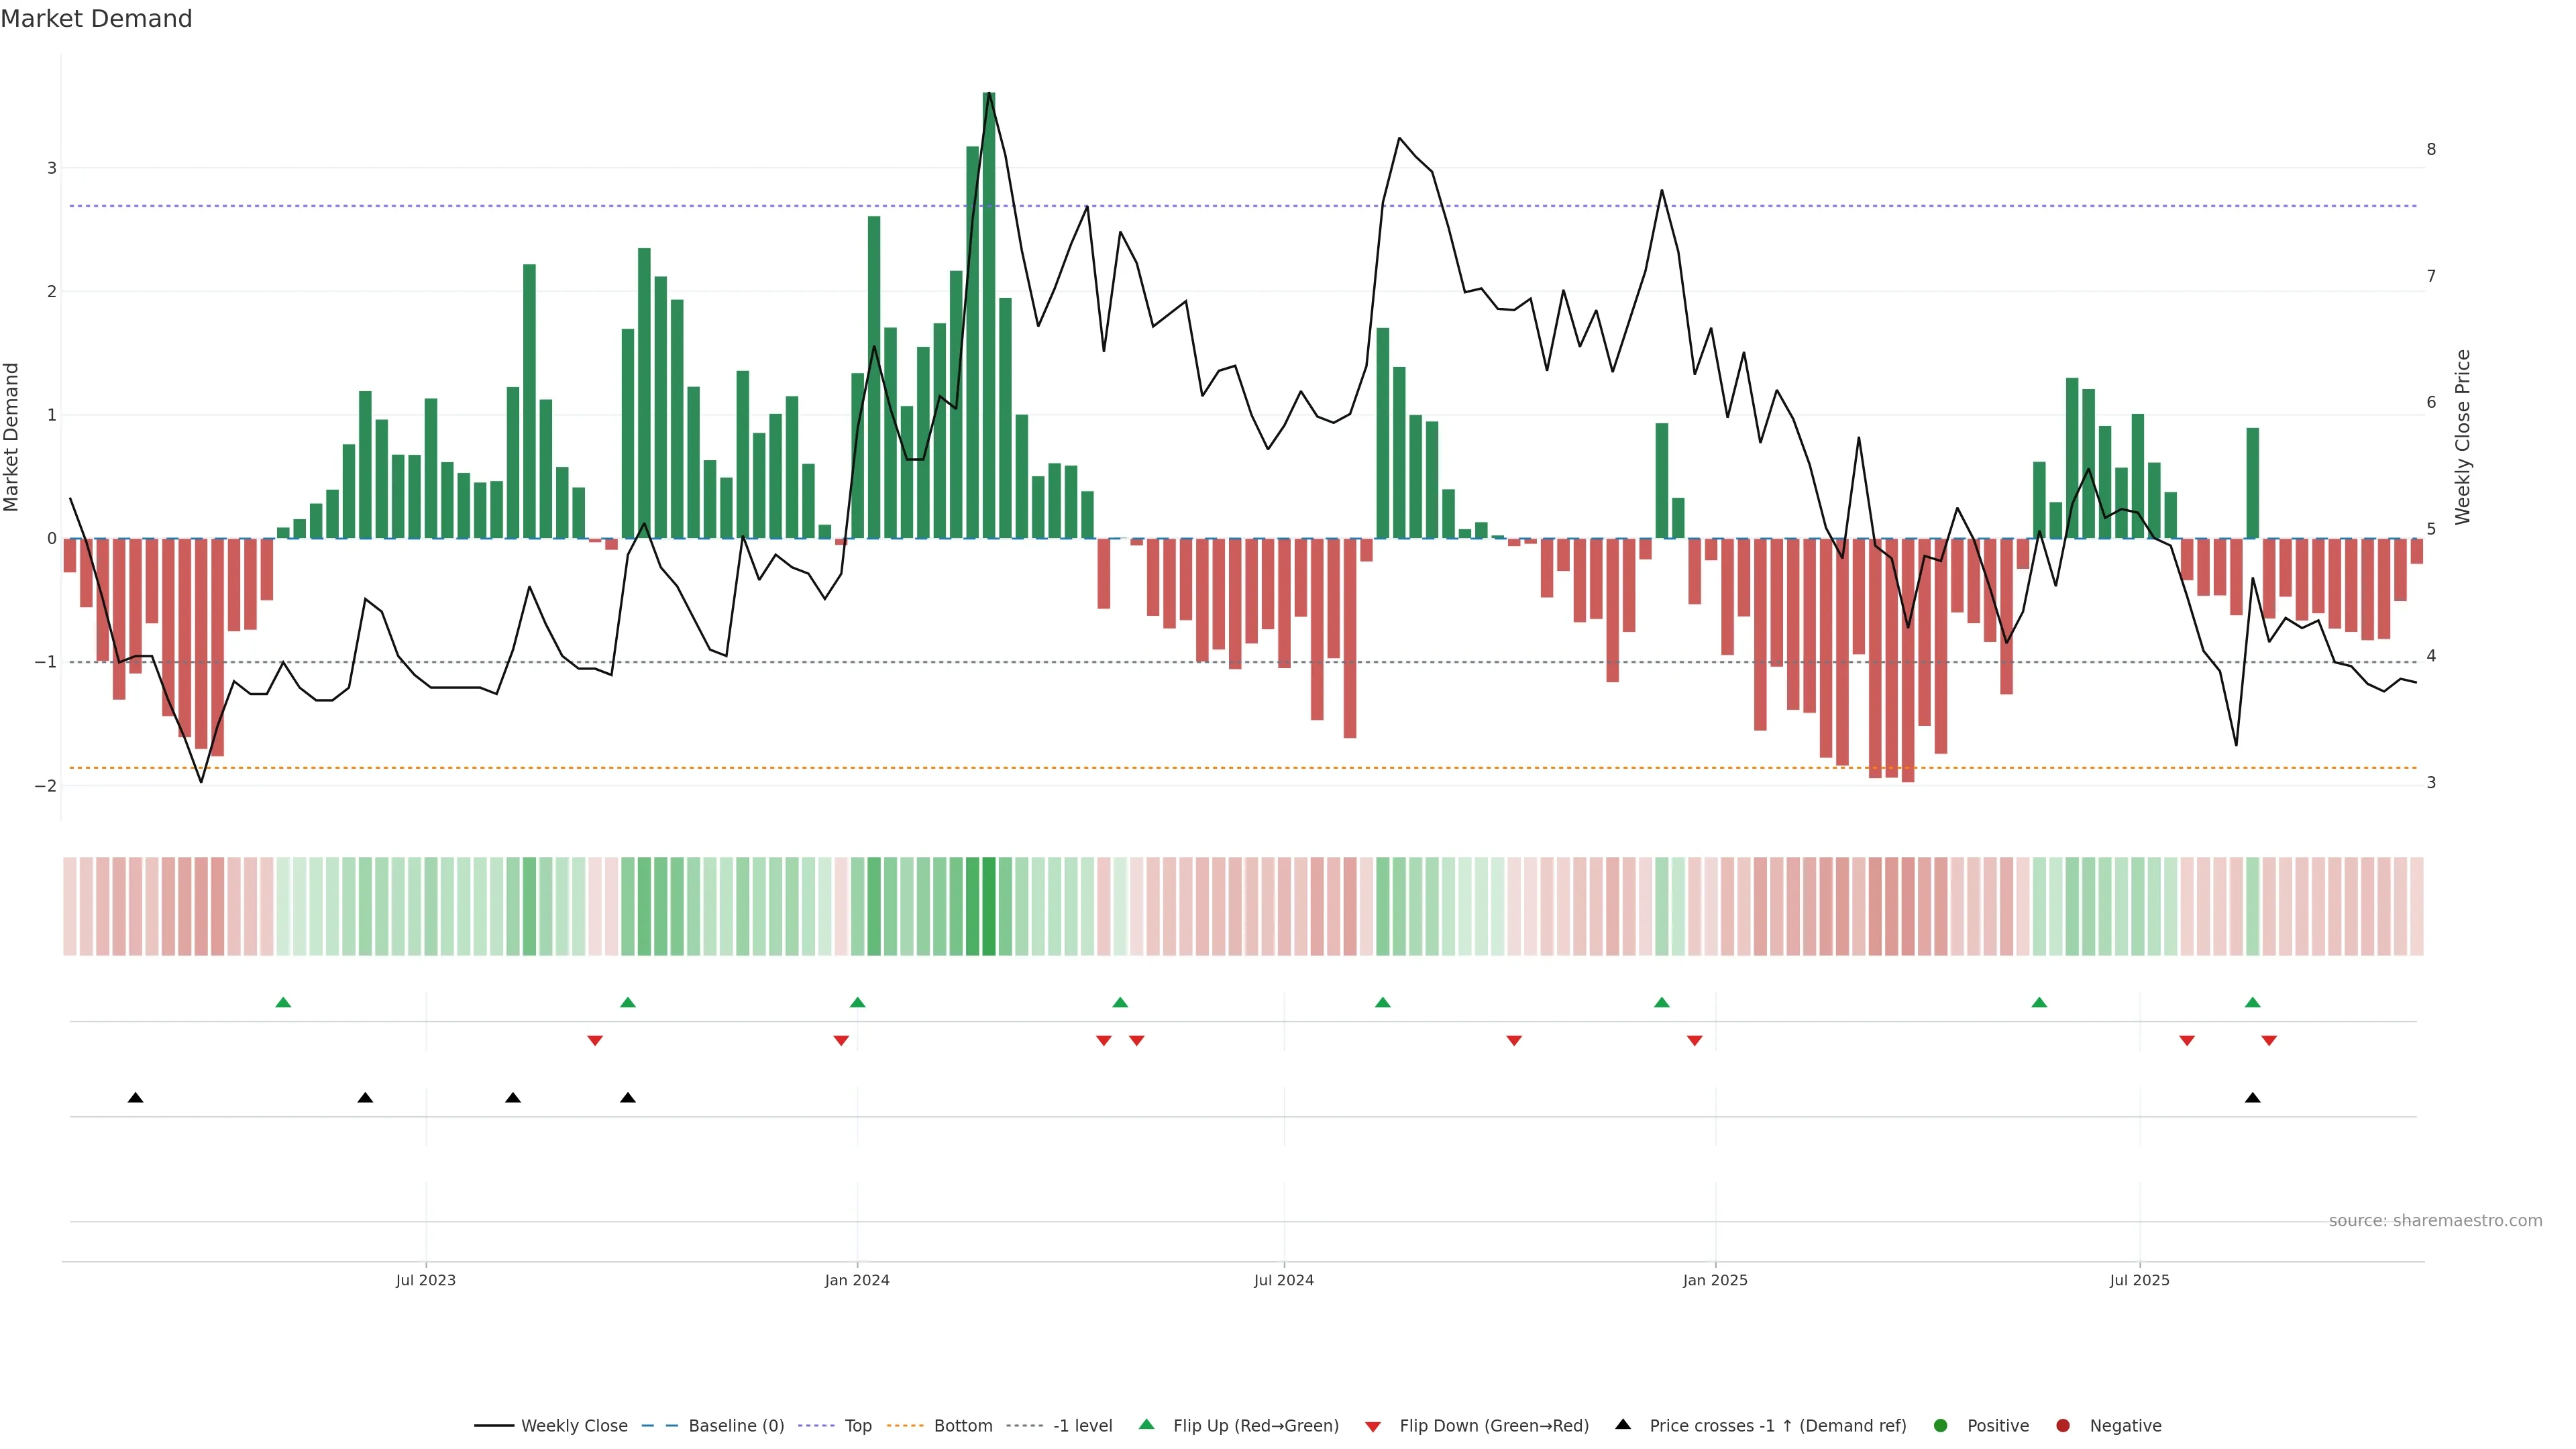Image resolution: width=2576 pixels, height=1449 pixels.
Task: Click the -1 level legend item
Action: [x=1082, y=1426]
